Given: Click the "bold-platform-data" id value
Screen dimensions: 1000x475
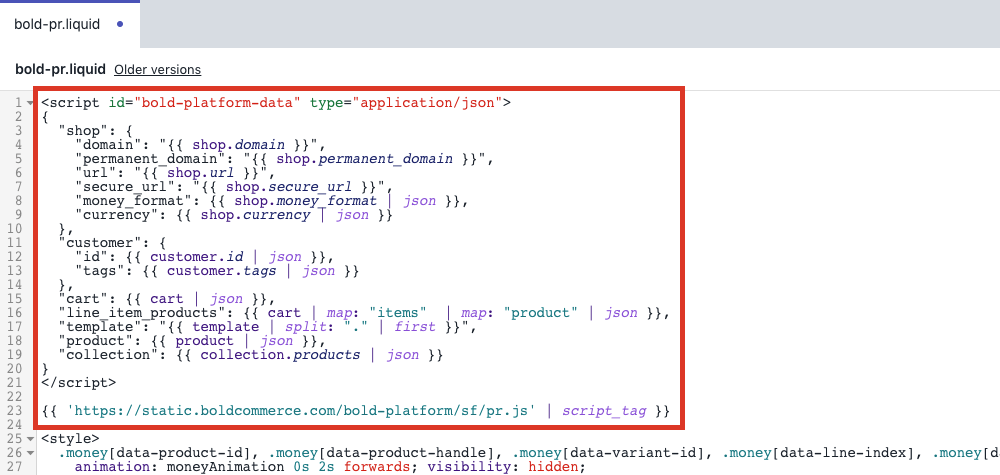Looking at the screenshot, I should point(217,103).
